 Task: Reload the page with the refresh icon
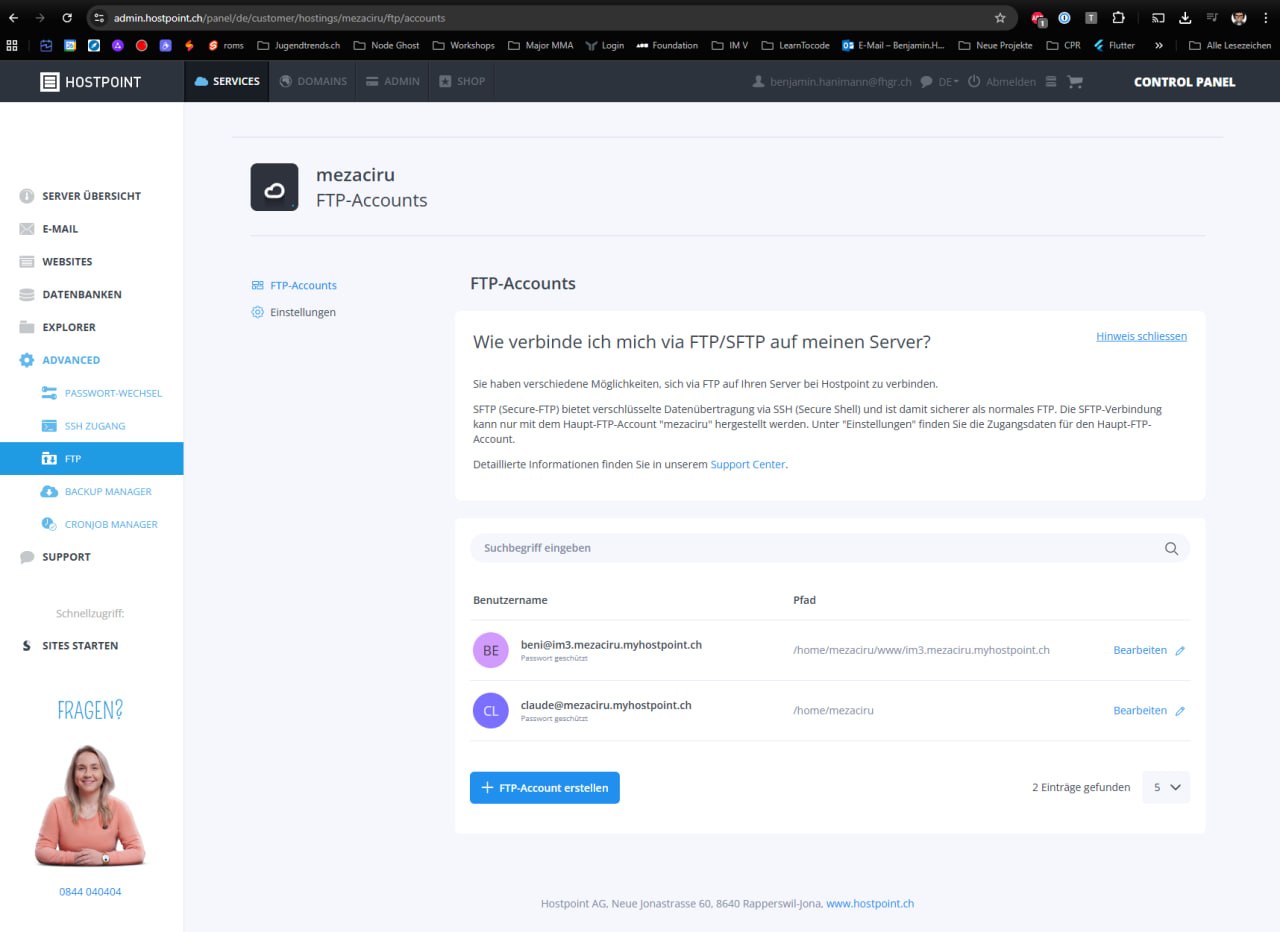[67, 18]
